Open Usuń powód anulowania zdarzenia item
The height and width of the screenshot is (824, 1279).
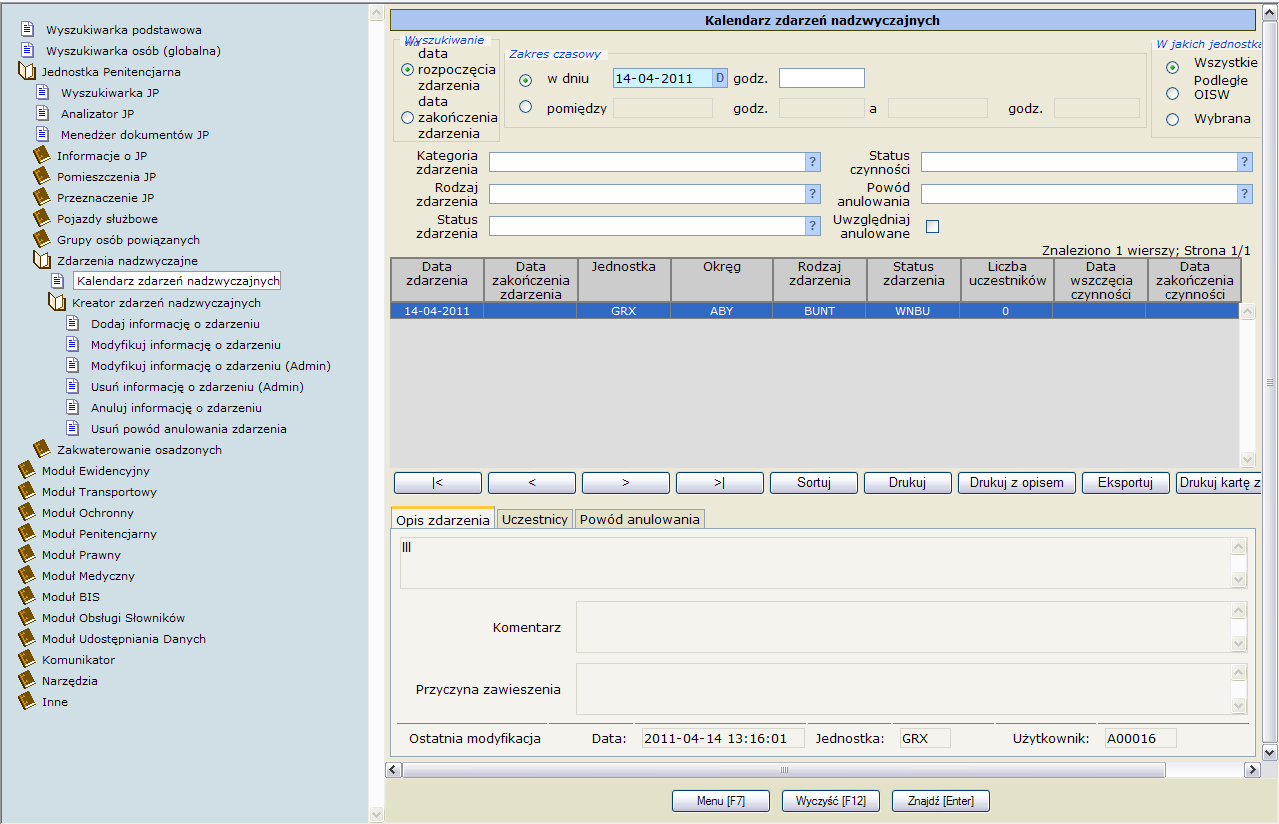pyautogui.click(x=189, y=428)
